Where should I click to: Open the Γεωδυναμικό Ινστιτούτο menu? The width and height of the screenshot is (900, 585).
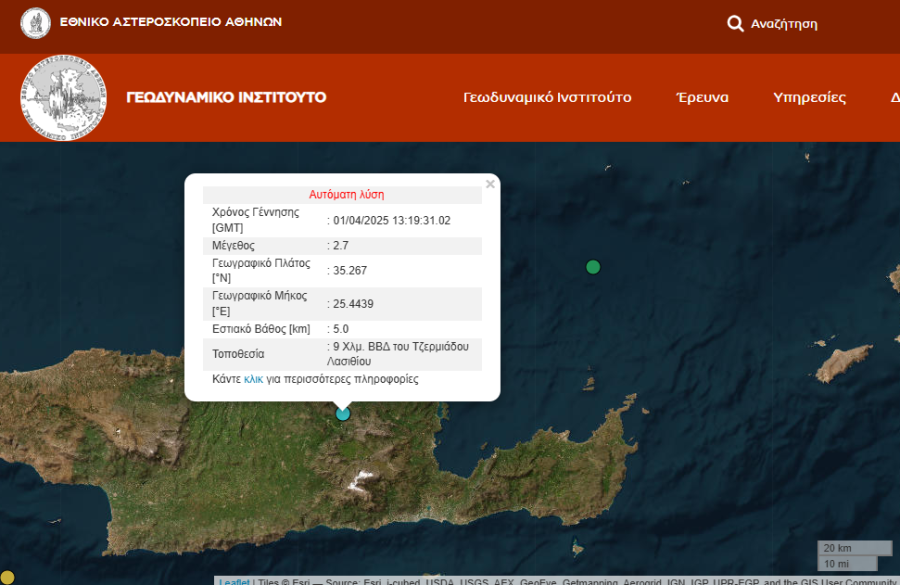547,97
